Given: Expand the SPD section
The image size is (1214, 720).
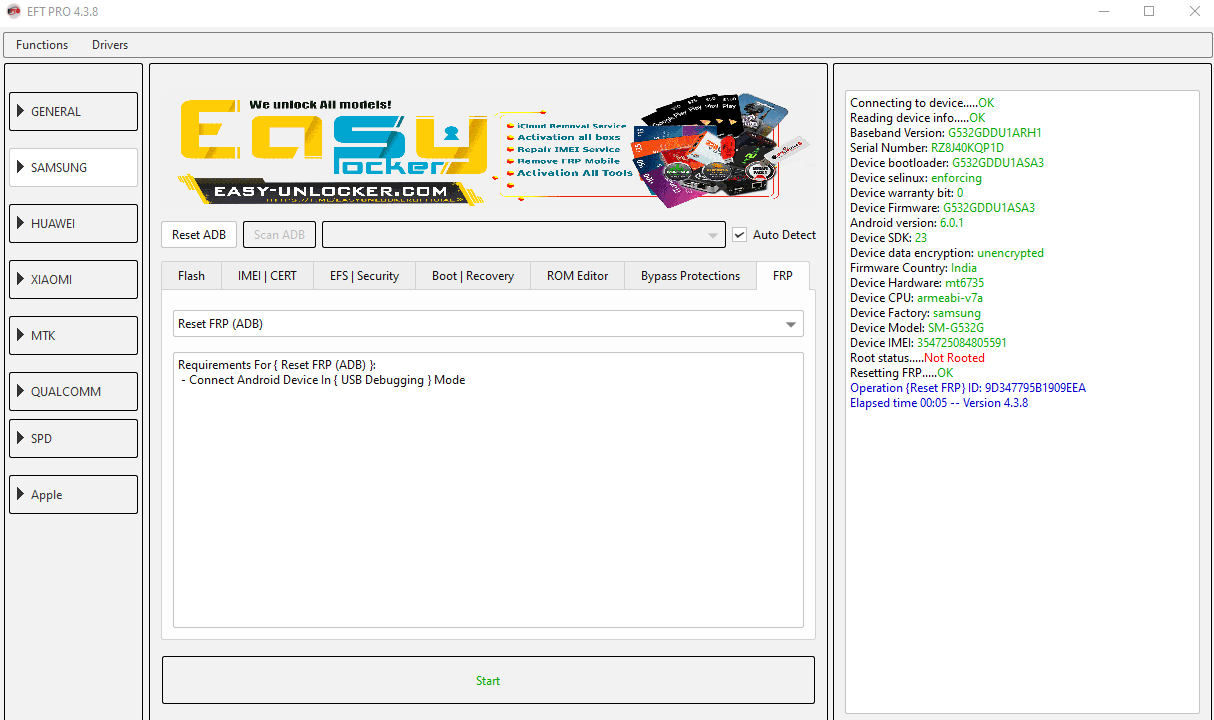Looking at the screenshot, I should [x=73, y=439].
